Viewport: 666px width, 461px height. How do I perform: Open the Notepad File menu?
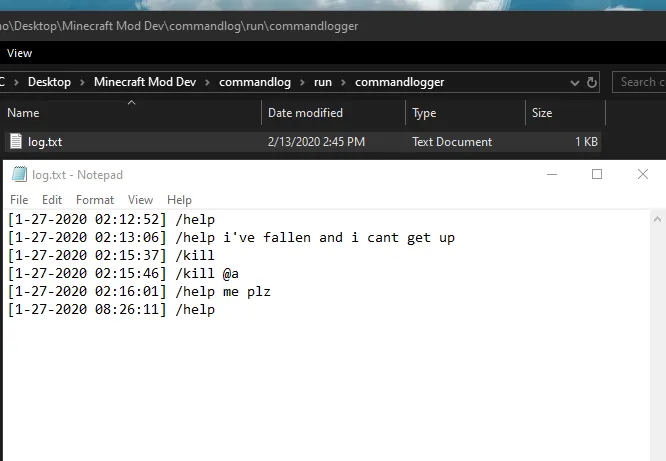tap(19, 200)
